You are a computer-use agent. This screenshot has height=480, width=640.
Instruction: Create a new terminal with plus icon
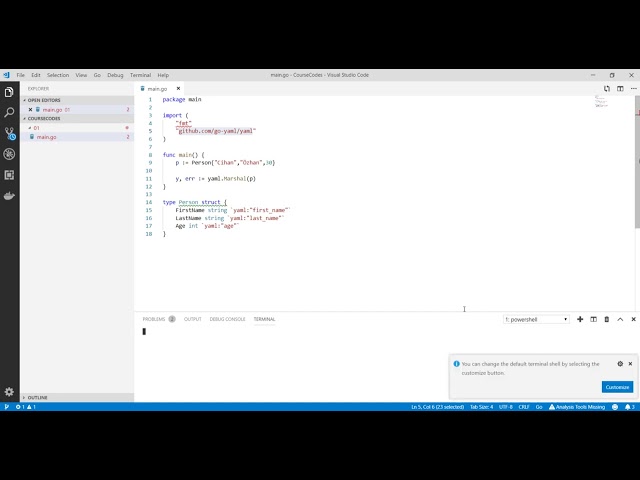580,319
